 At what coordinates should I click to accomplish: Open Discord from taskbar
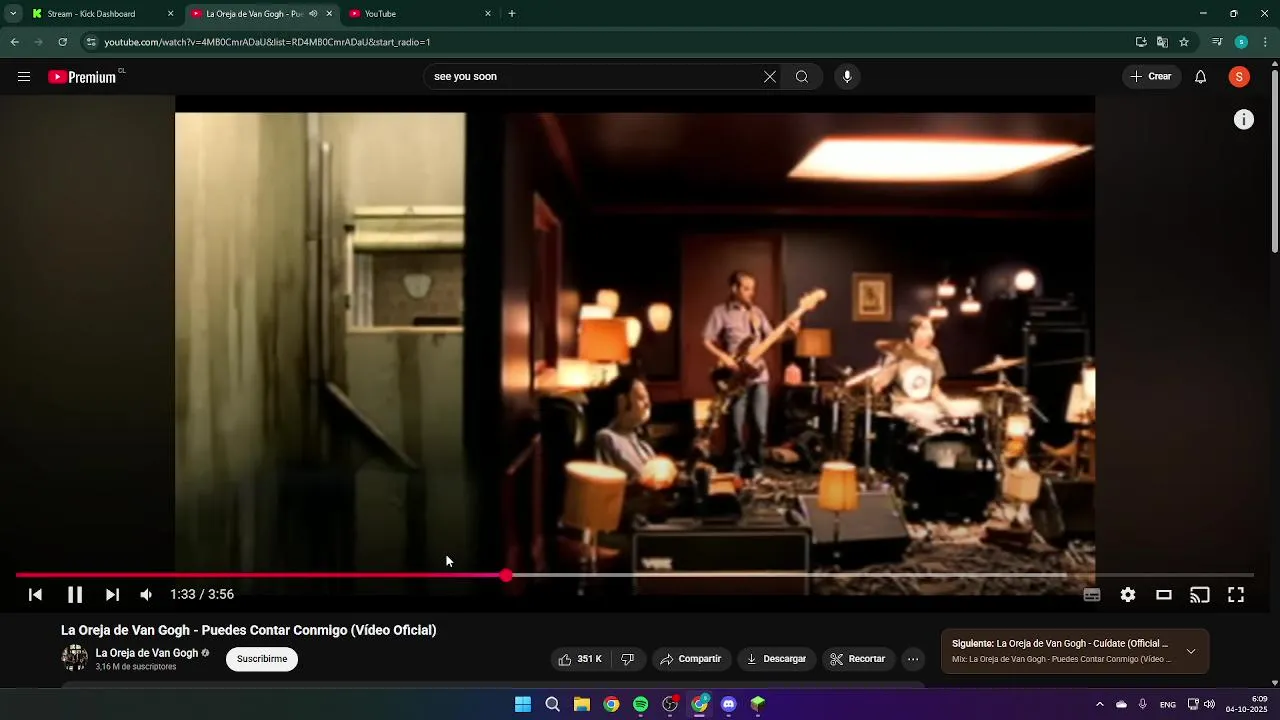coord(729,704)
